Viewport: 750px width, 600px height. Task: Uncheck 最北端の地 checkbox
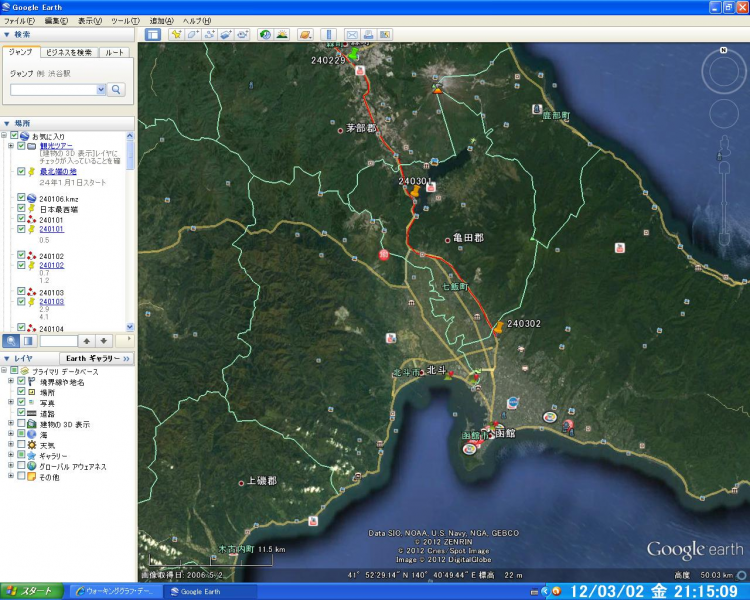click(x=21, y=171)
